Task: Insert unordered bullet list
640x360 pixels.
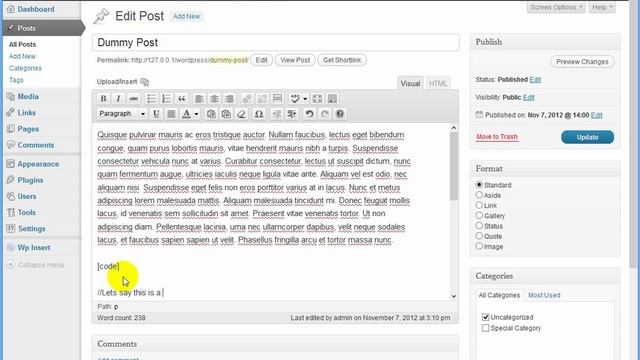Action: [x=151, y=98]
